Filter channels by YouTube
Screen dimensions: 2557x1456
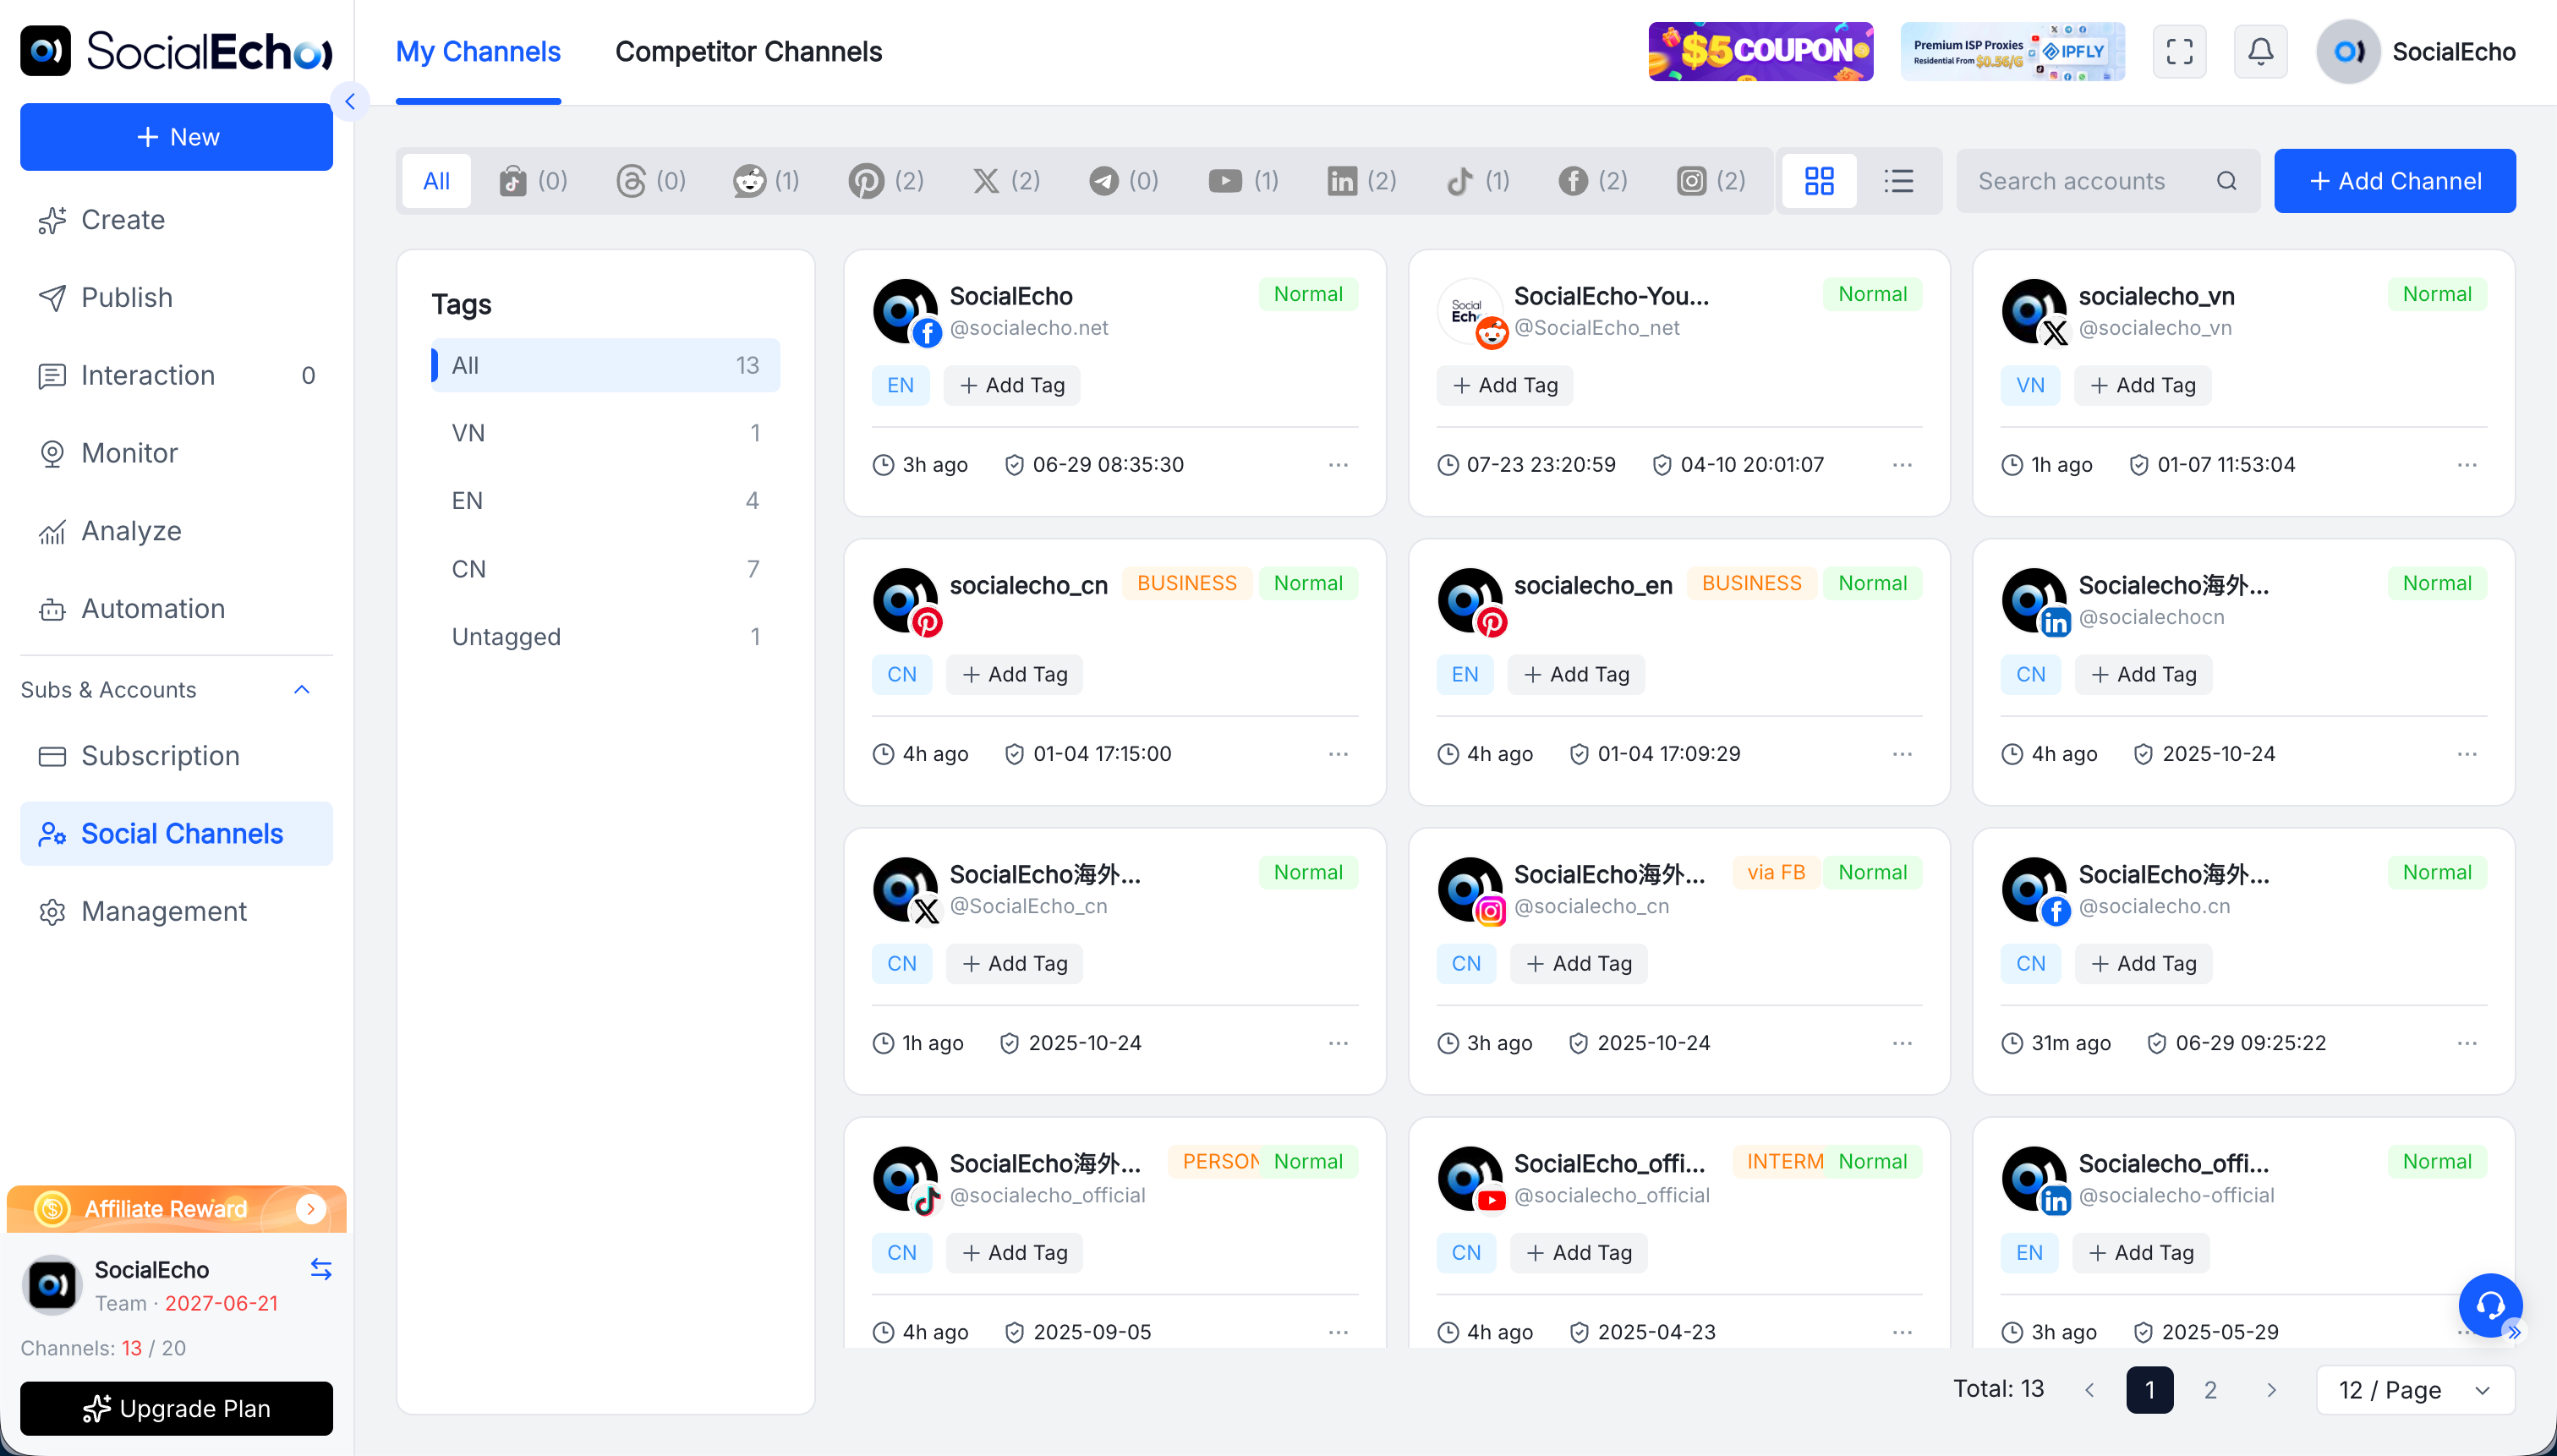pyautogui.click(x=1244, y=181)
